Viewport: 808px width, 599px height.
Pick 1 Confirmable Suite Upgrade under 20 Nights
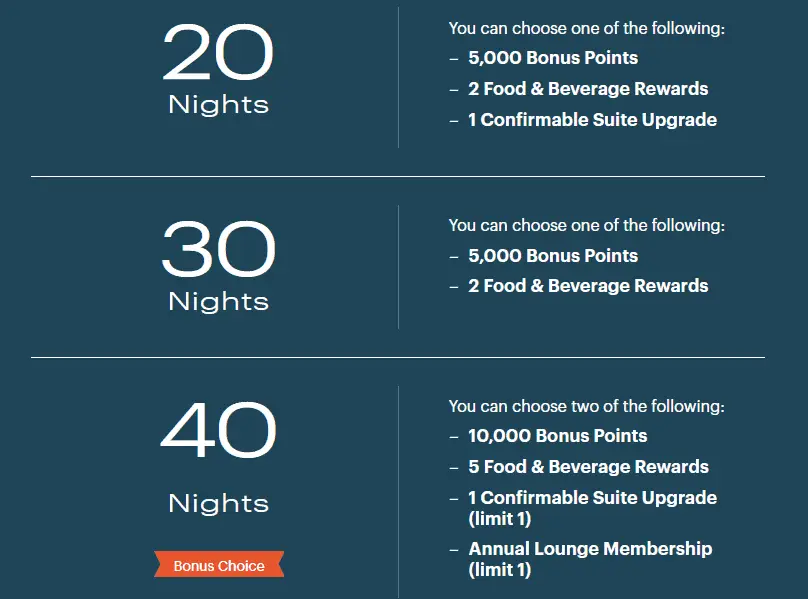coord(592,120)
